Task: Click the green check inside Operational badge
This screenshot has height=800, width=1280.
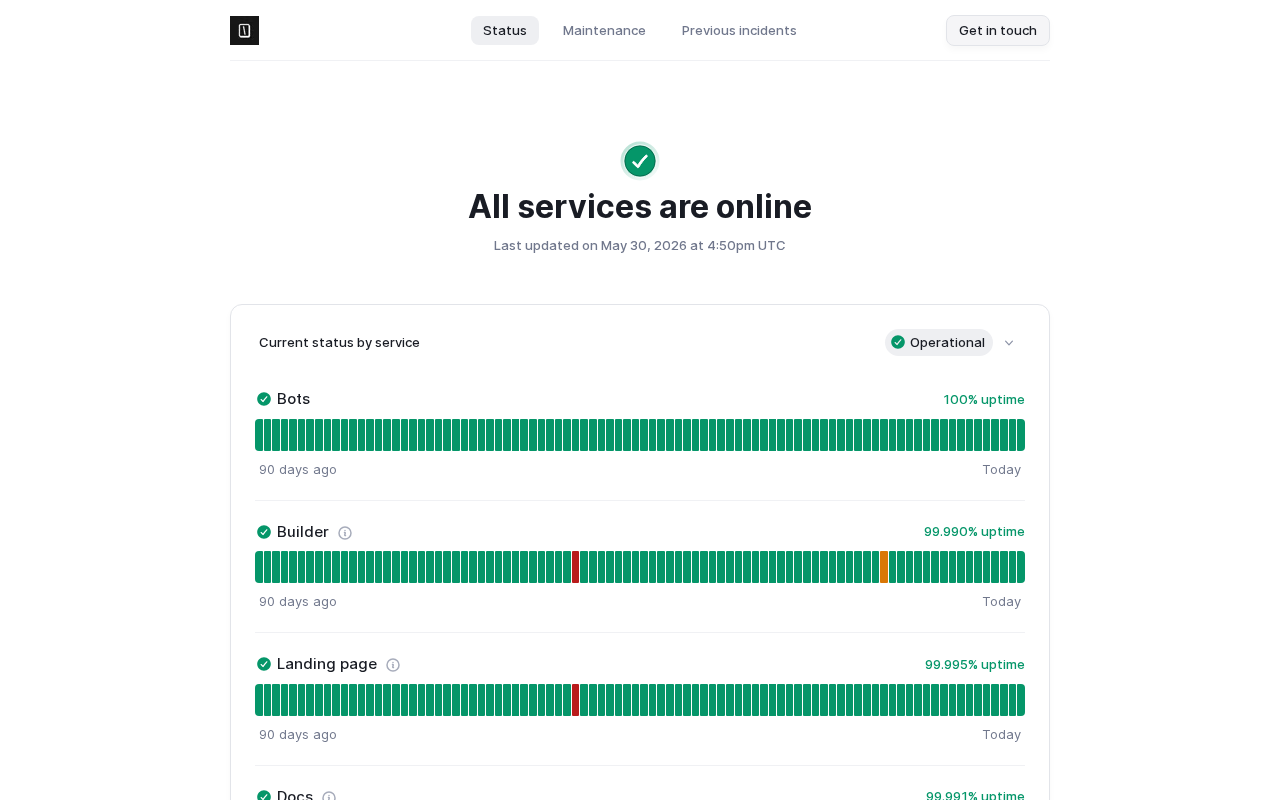Action: tap(898, 342)
